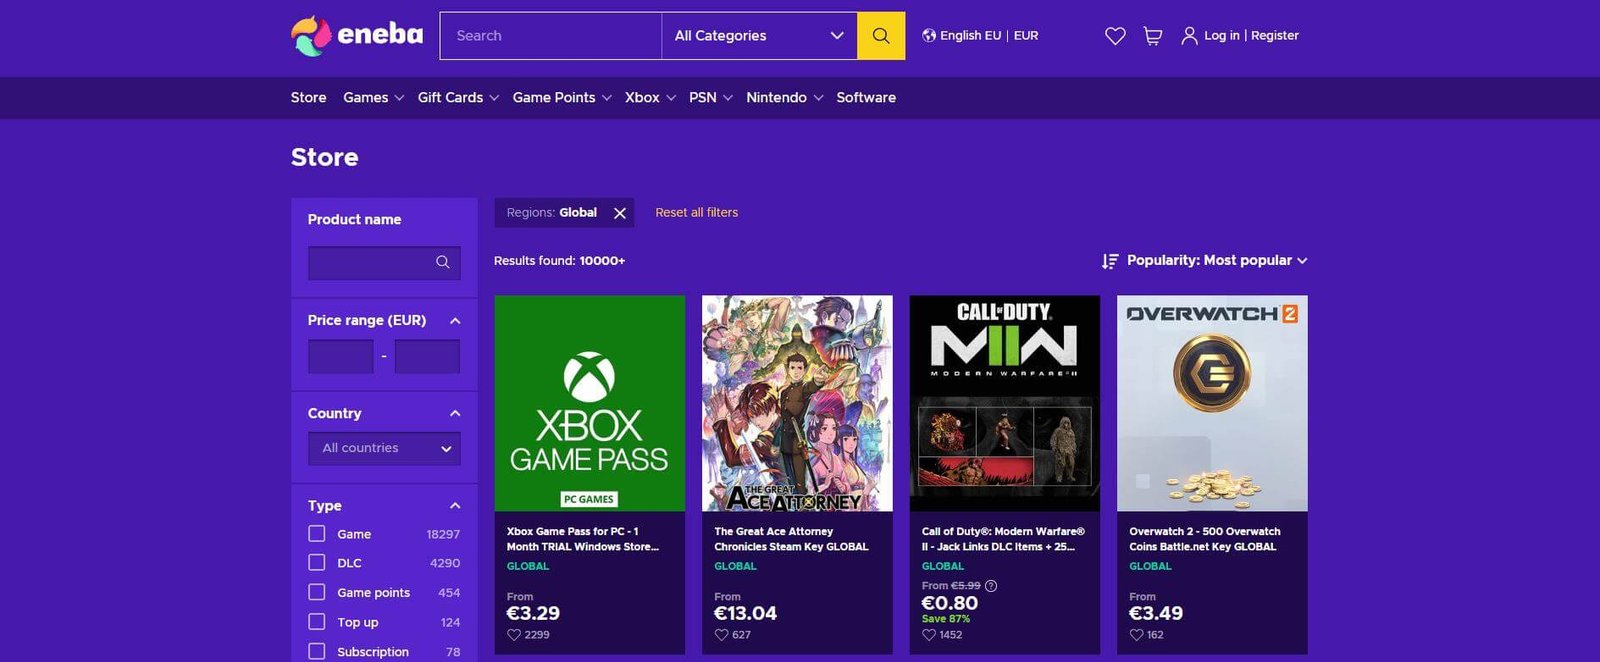The width and height of the screenshot is (1600, 662).
Task: Click Reset all filters link
Action: click(696, 213)
